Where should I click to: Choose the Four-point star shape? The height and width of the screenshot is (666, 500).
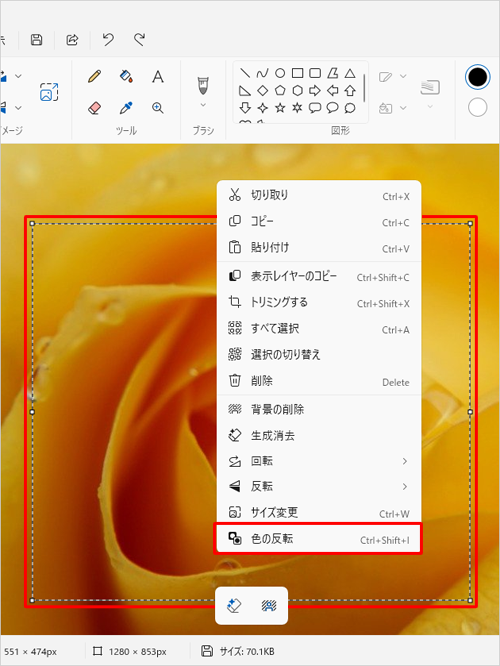click(263, 108)
